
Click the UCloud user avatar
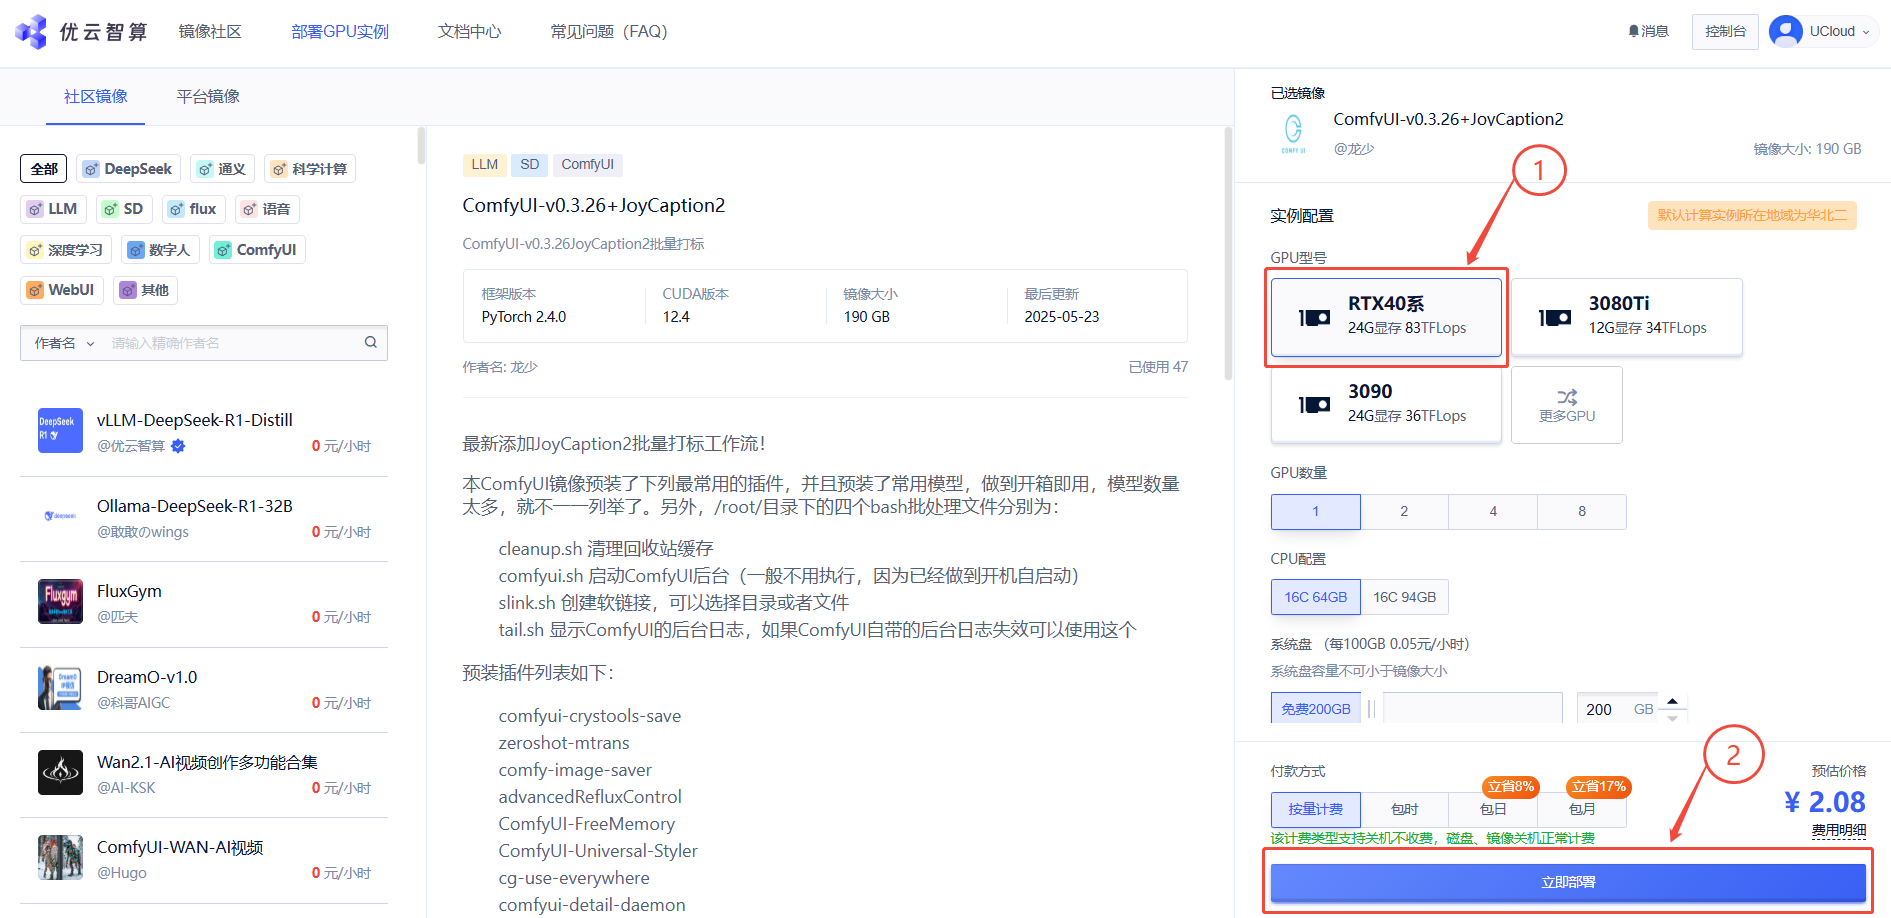pyautogui.click(x=1785, y=32)
